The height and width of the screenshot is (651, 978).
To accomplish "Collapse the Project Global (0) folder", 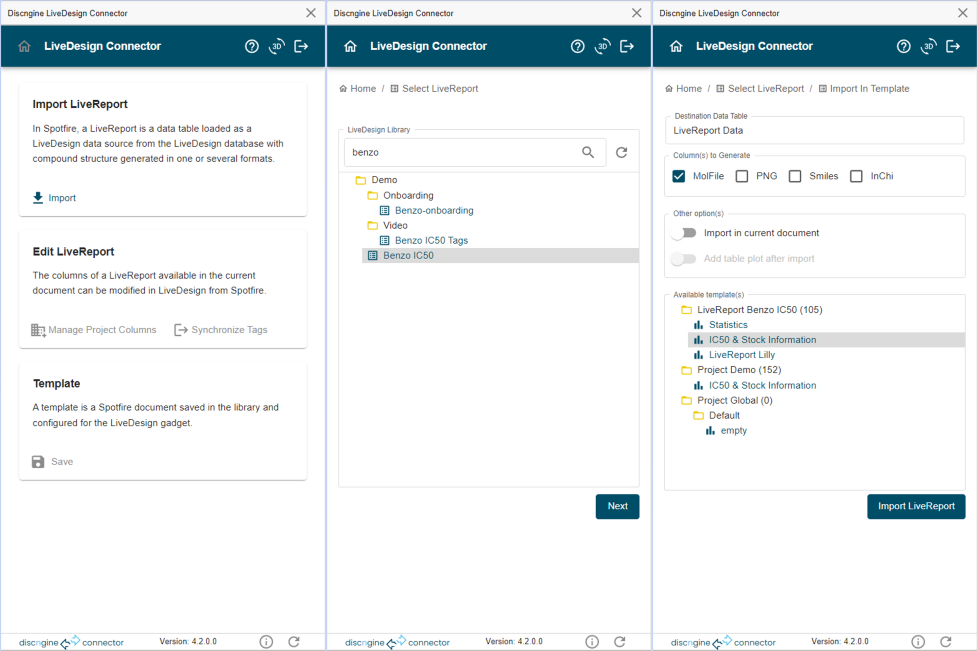I will point(686,401).
